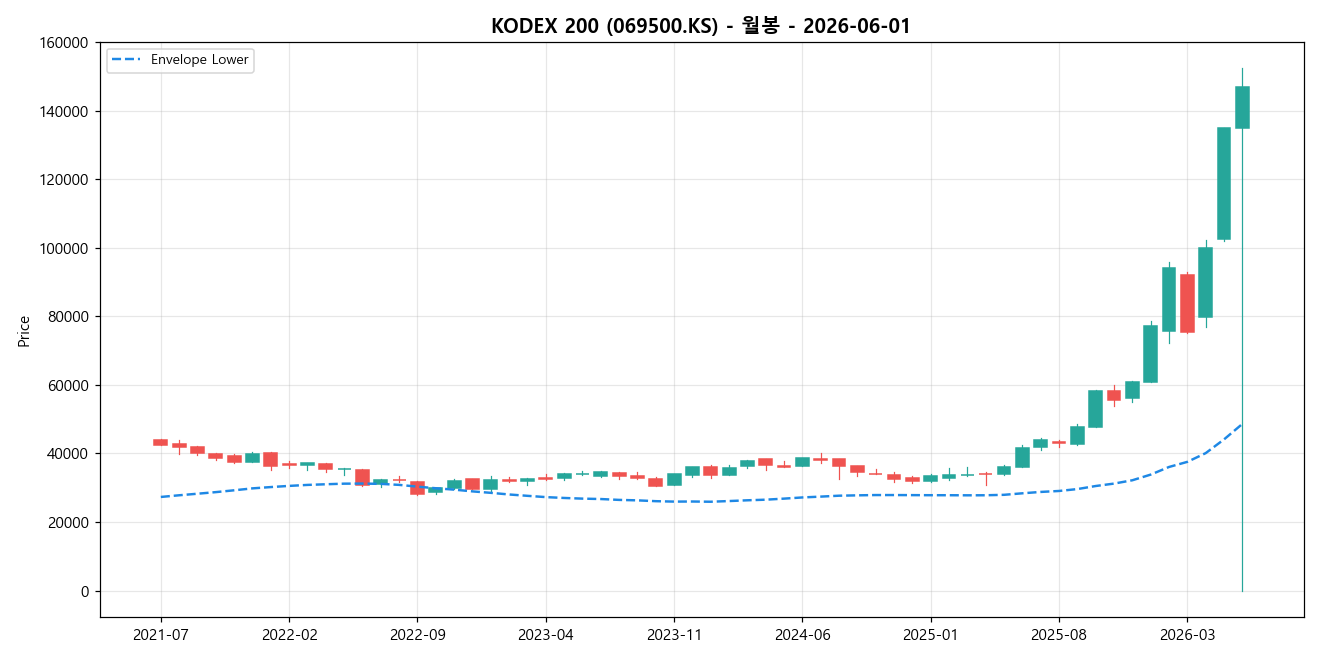Select the 2023-04 x-axis date label

click(x=546, y=634)
